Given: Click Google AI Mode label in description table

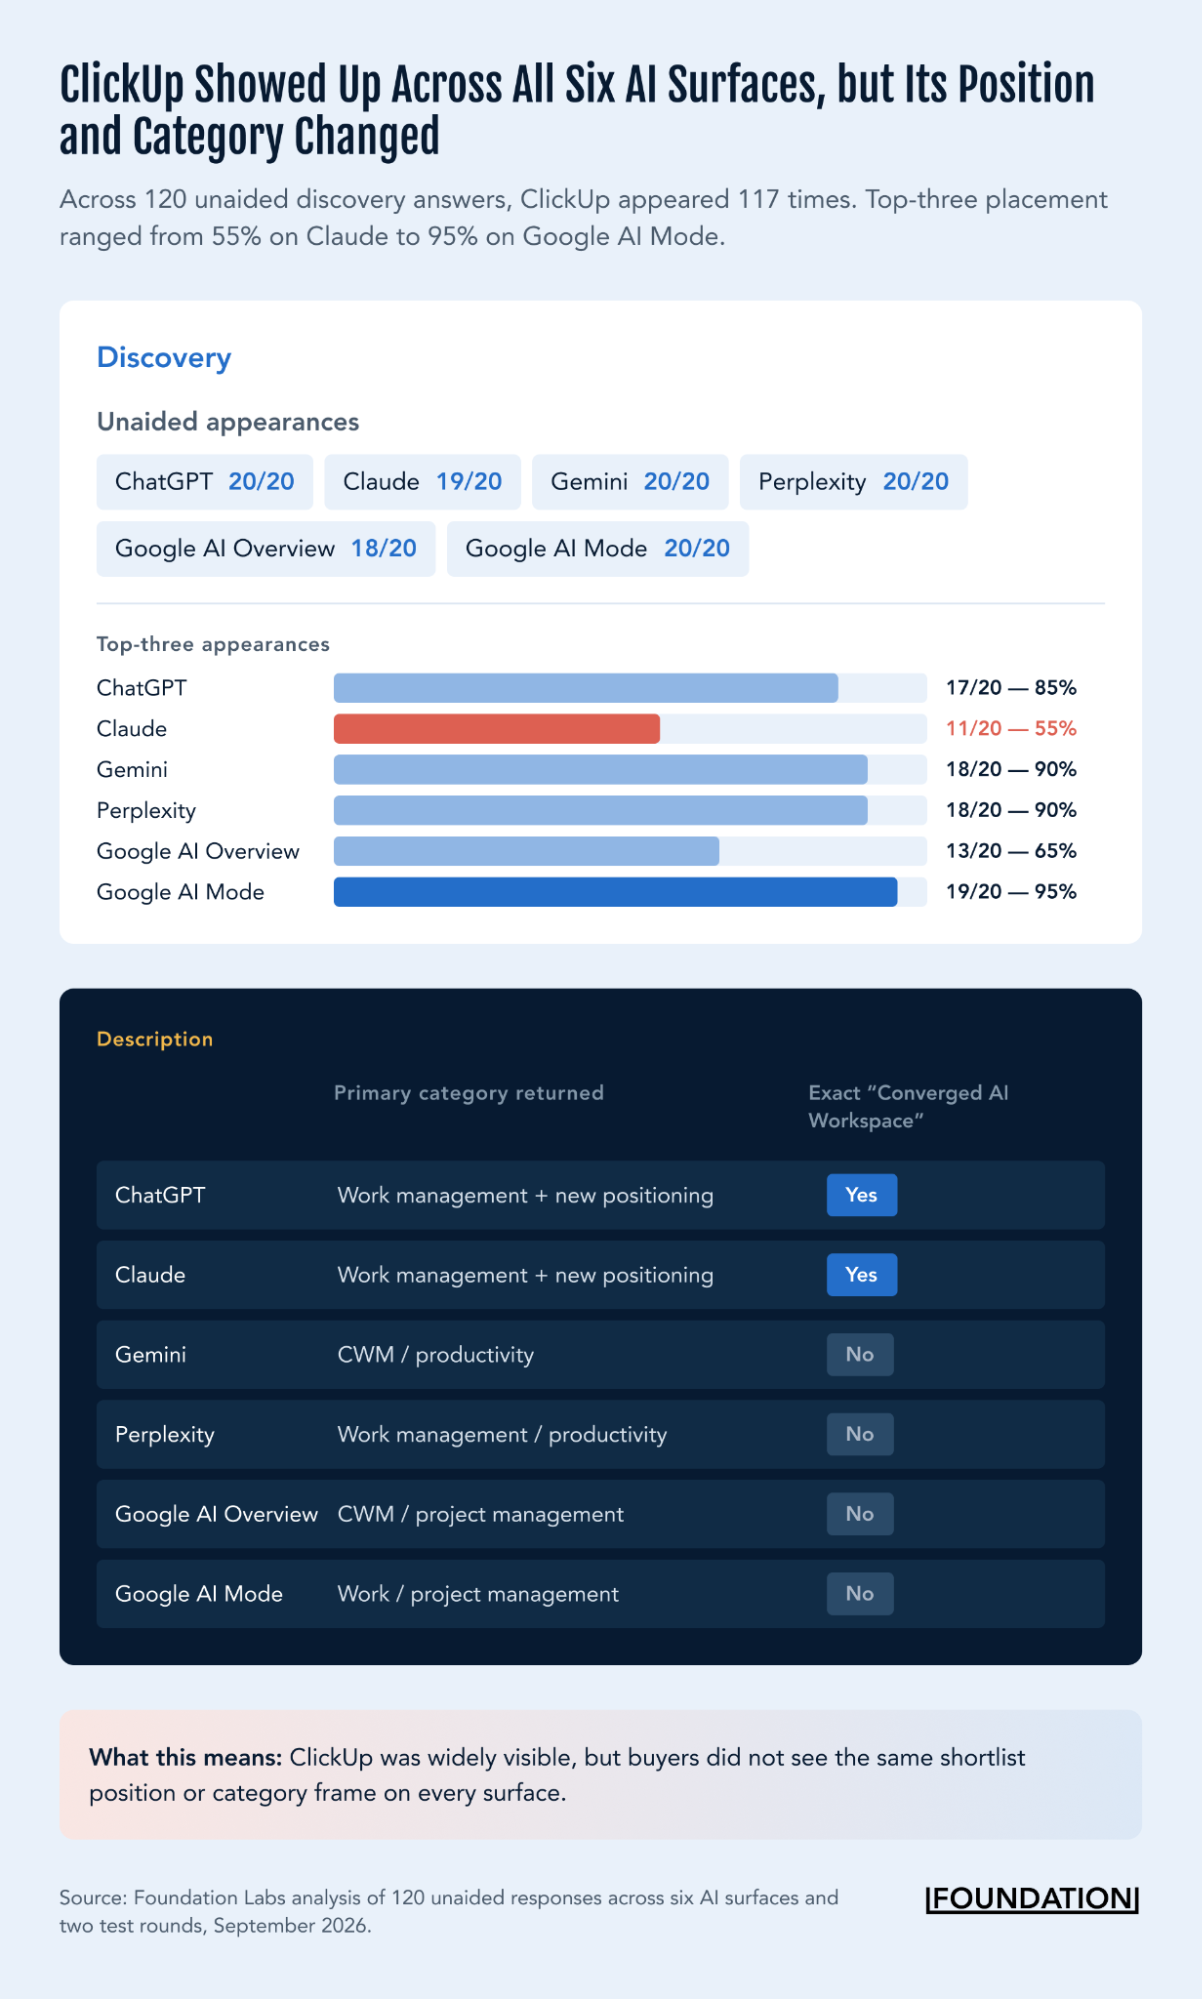Looking at the screenshot, I should click(x=199, y=1594).
